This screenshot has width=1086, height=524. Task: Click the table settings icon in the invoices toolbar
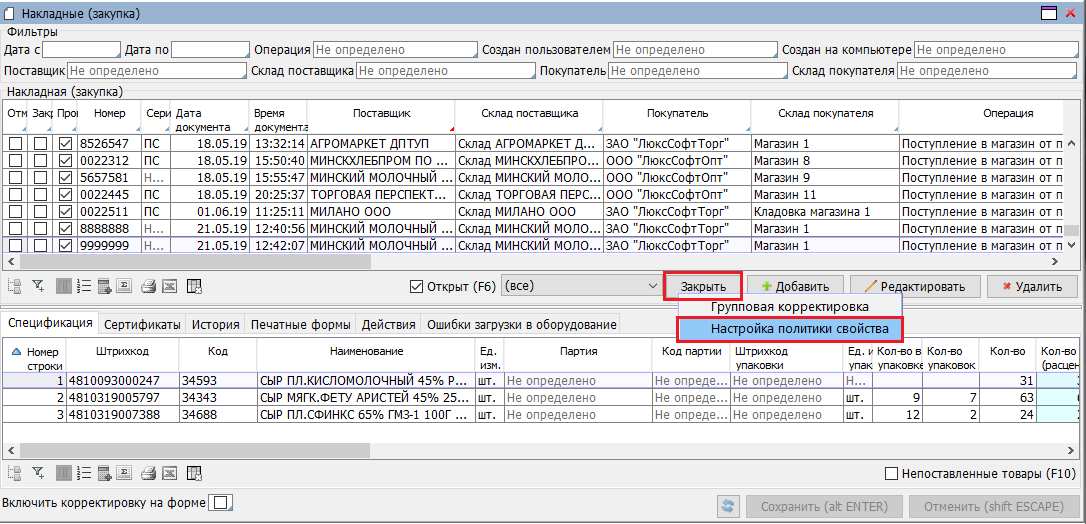pyautogui.click(x=194, y=287)
